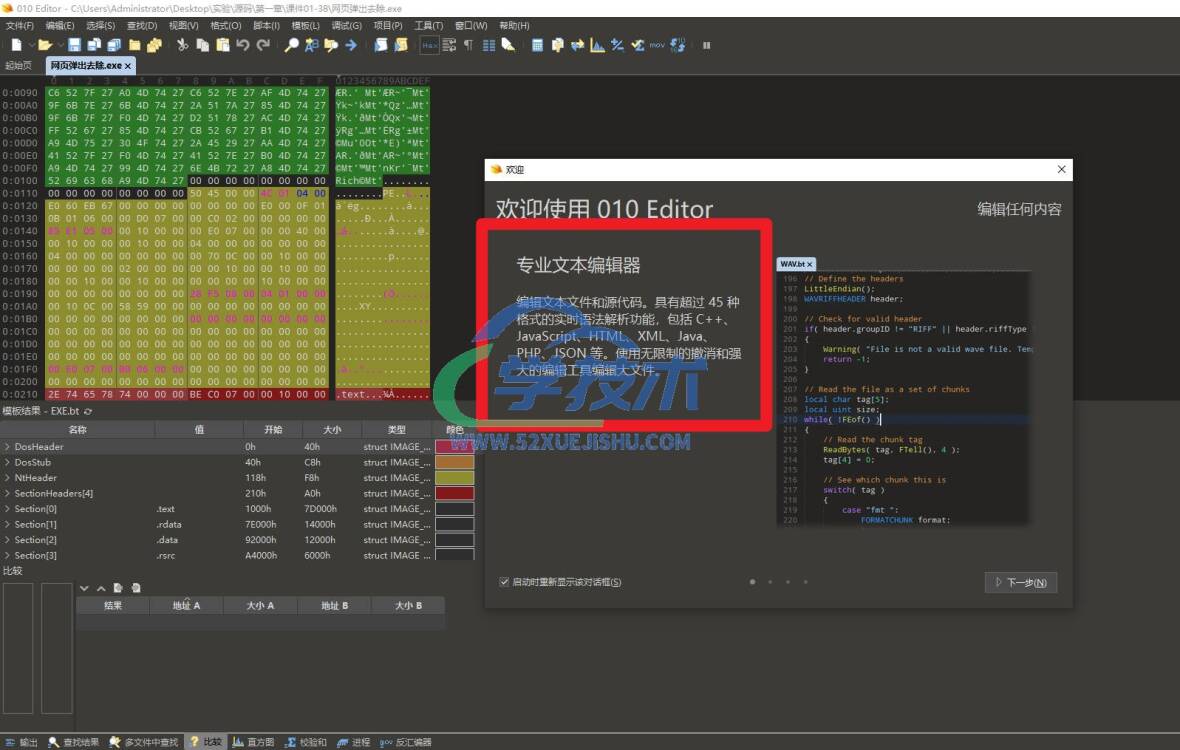The height and width of the screenshot is (750, 1180).
Task: Click the down-arrow next match in Compare panel
Action: (84, 588)
